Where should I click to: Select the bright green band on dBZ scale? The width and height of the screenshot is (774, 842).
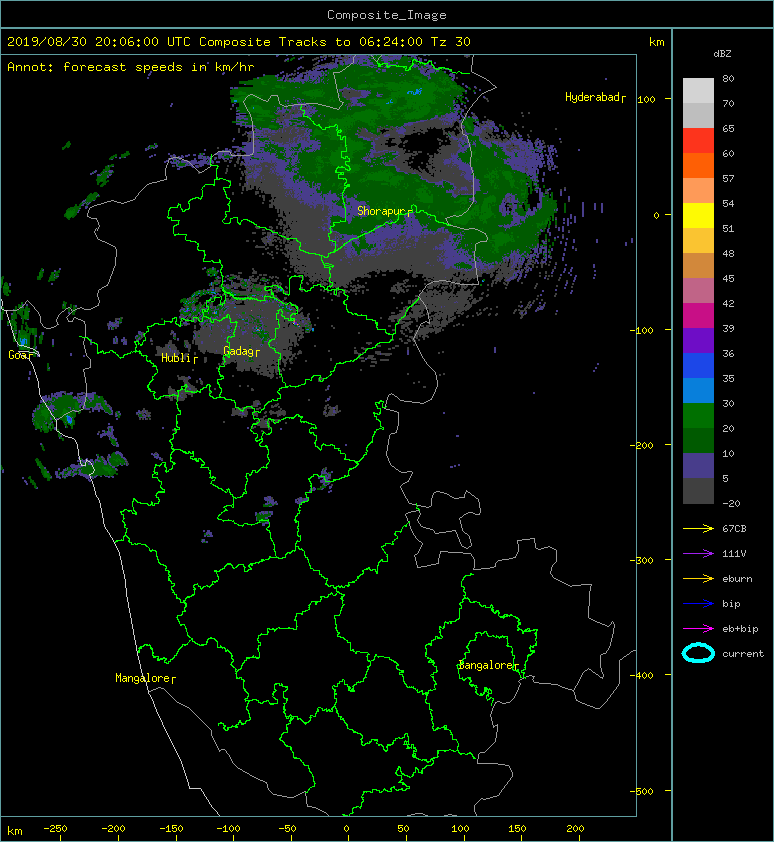(698, 415)
